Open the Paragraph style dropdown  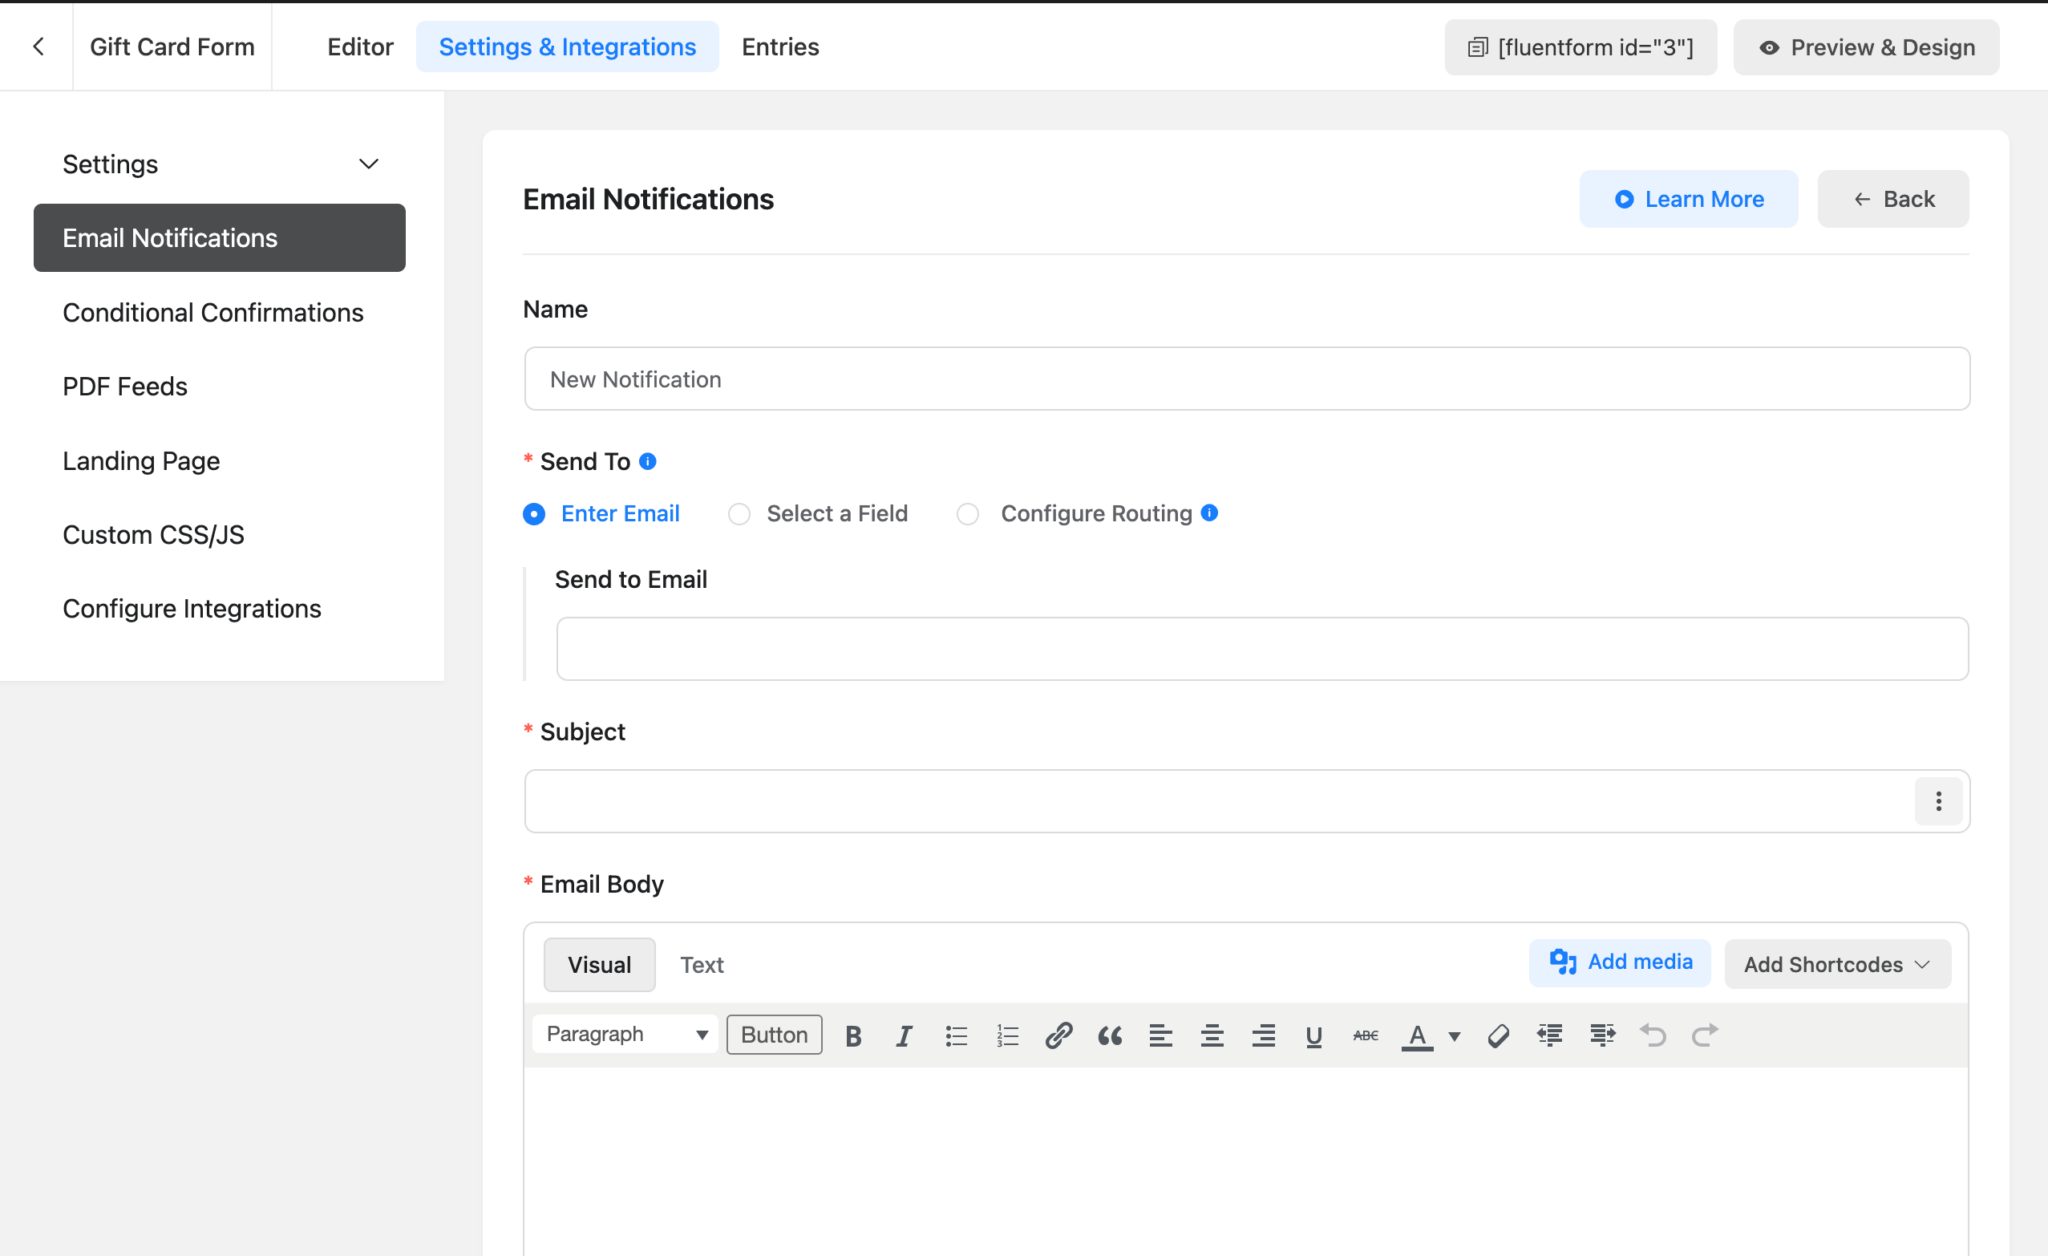pos(623,1034)
